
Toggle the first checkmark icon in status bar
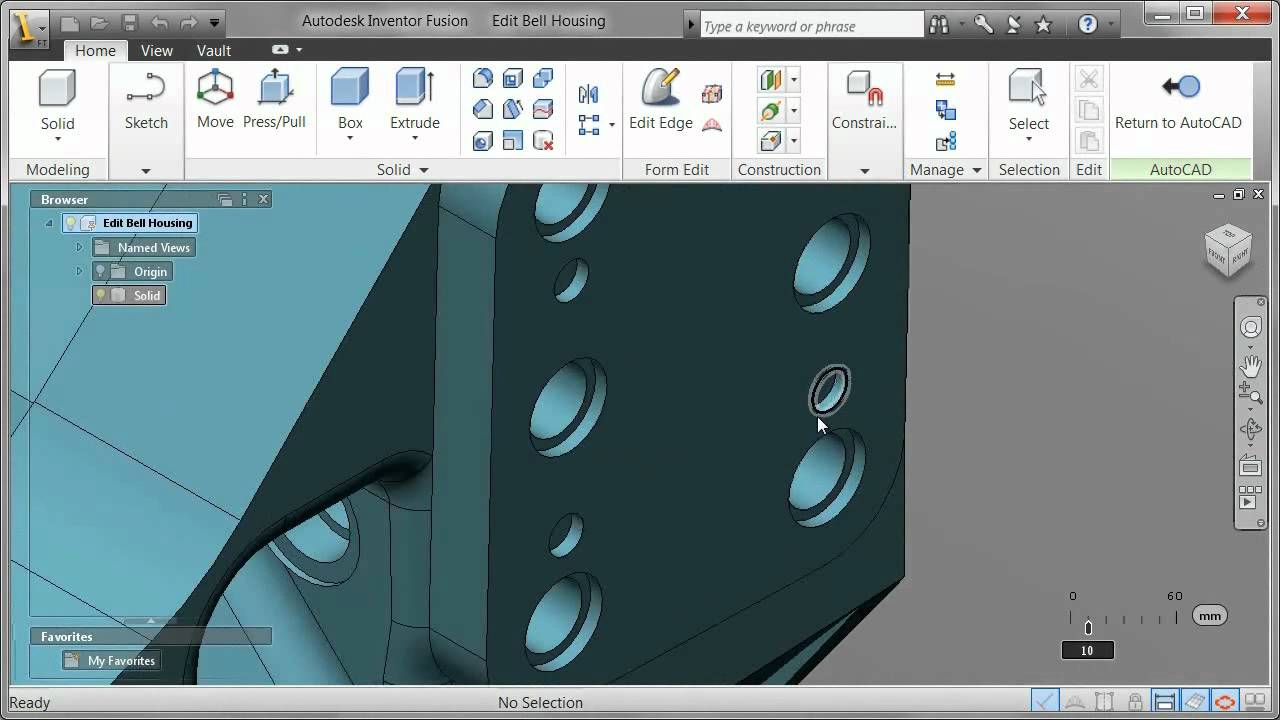click(1045, 702)
